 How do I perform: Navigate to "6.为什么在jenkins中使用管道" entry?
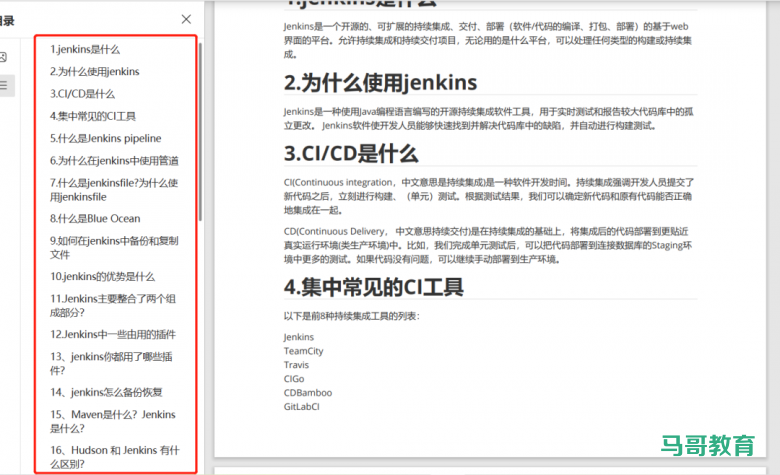click(x=114, y=160)
